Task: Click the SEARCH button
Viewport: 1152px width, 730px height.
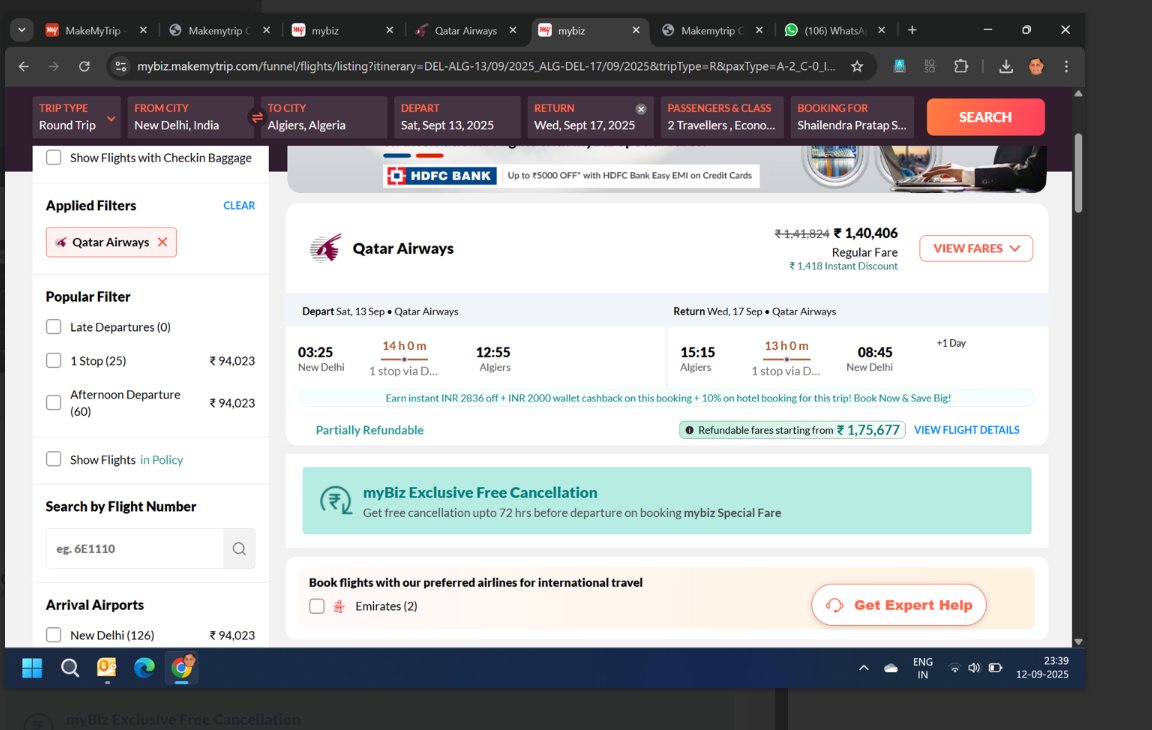Action: pos(985,118)
